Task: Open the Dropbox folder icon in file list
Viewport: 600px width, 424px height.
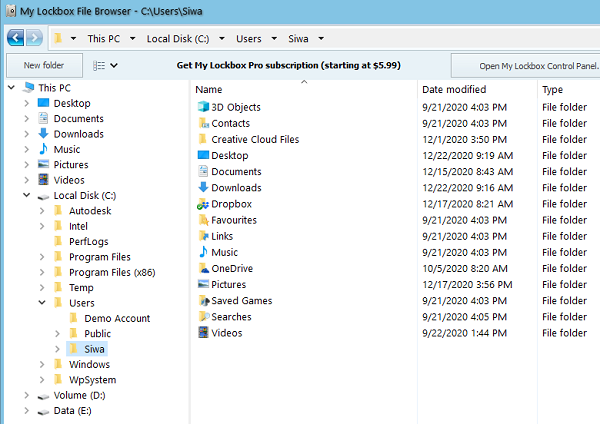Action: pyautogui.click(x=203, y=204)
